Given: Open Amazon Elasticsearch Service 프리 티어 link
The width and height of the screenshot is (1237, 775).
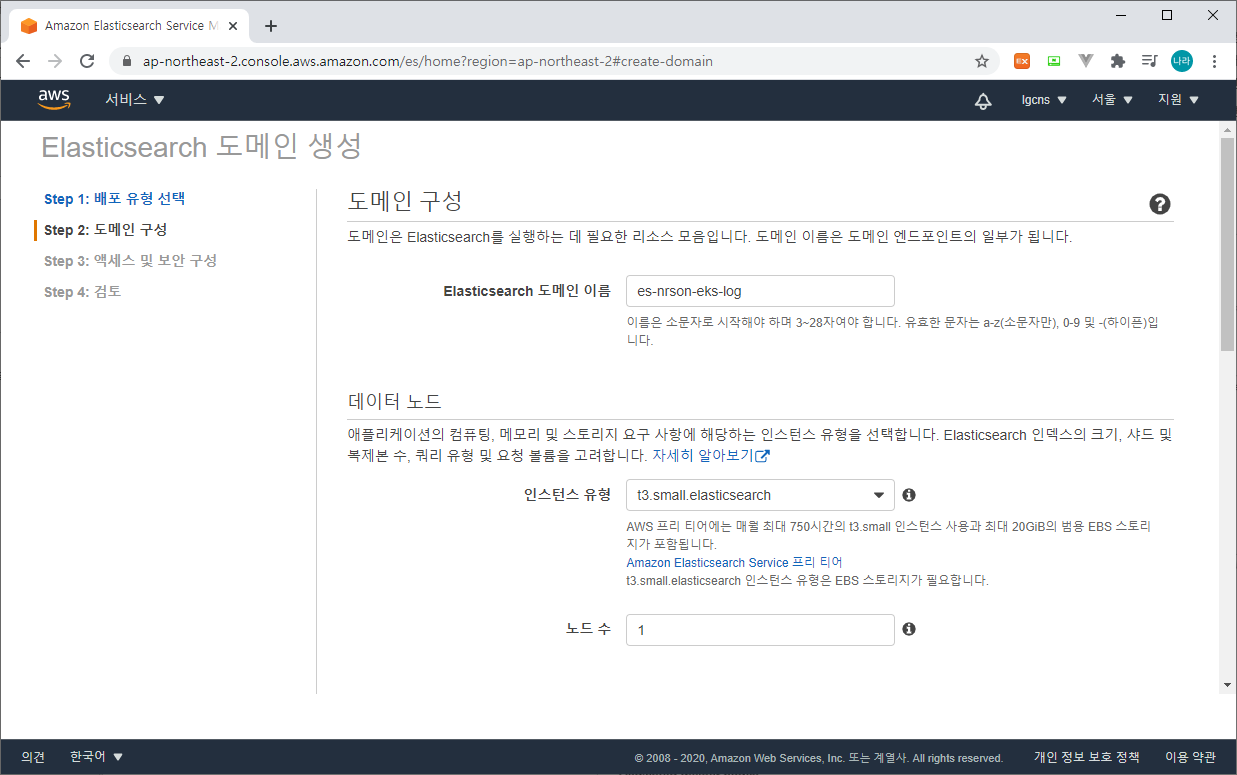Looking at the screenshot, I should [734, 563].
